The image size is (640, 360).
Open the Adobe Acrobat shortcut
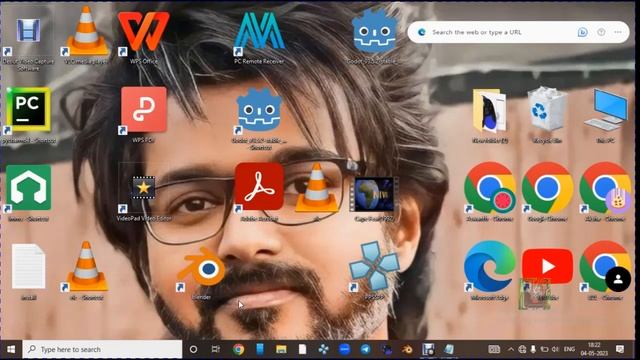[x=259, y=192]
